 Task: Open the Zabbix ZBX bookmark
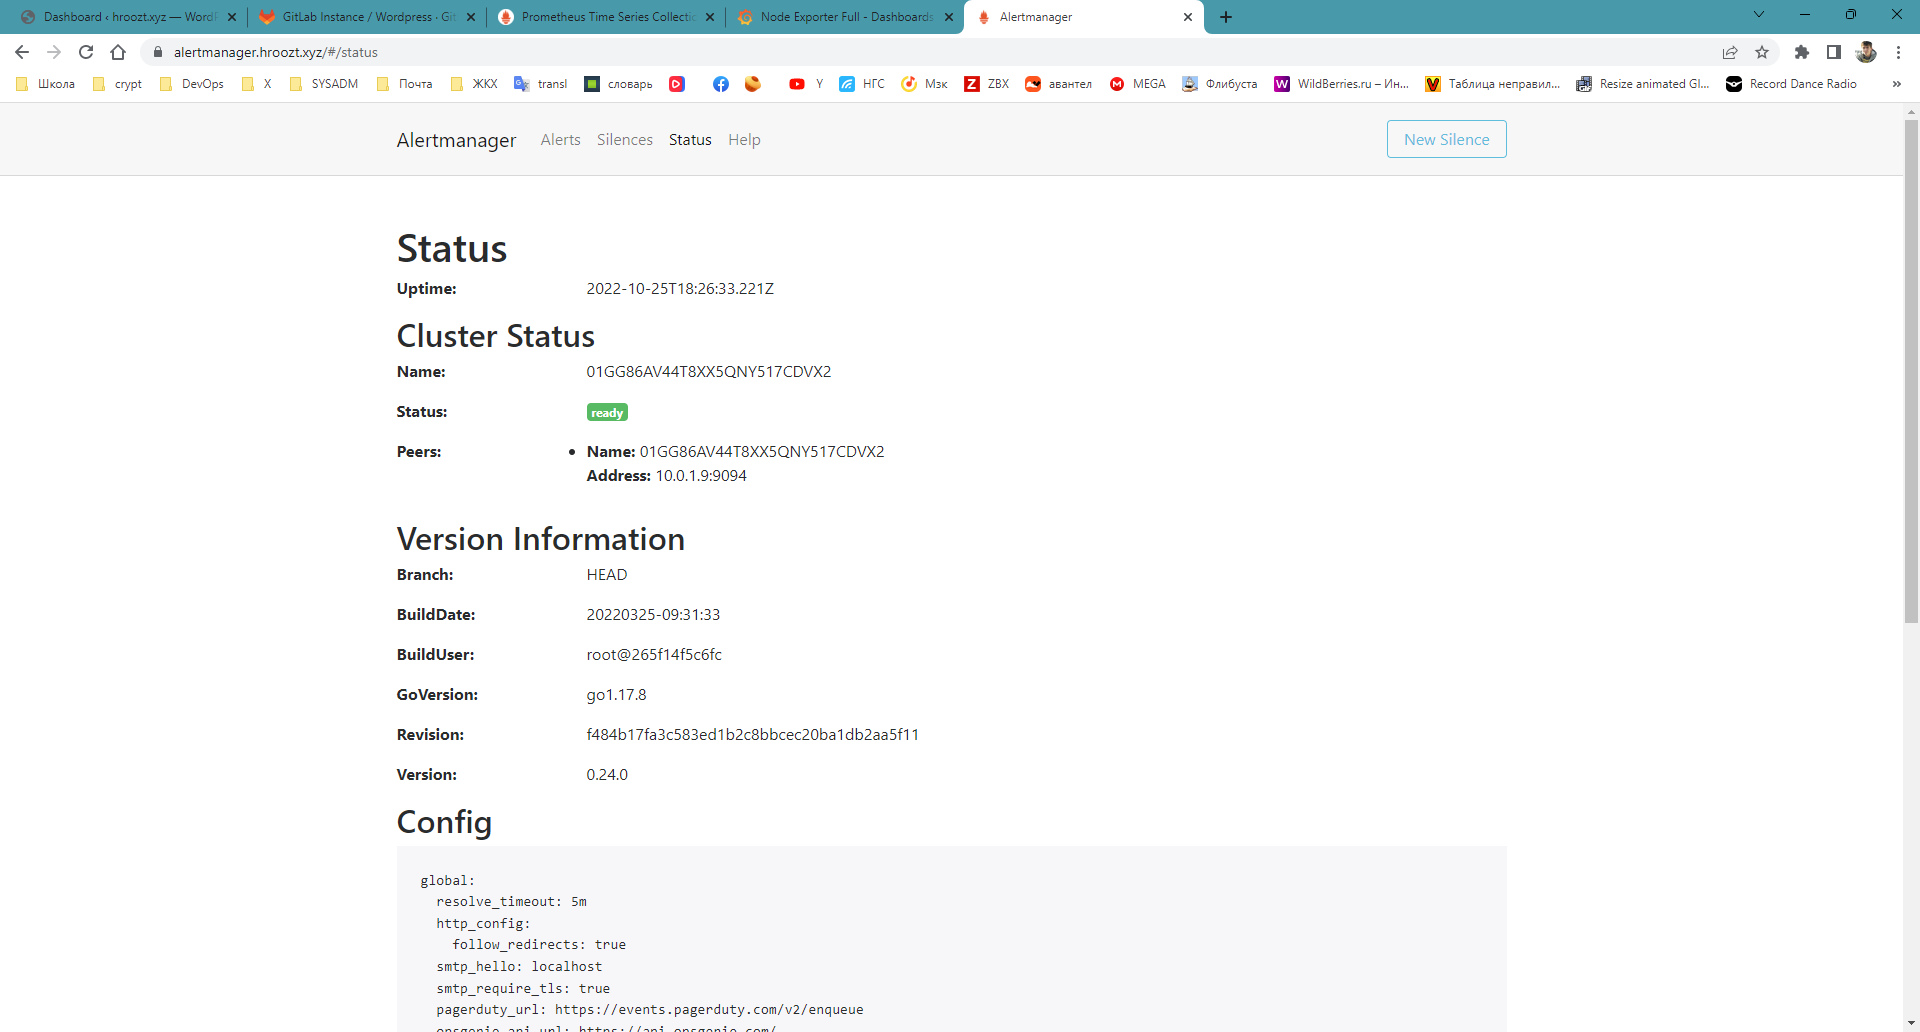click(985, 84)
